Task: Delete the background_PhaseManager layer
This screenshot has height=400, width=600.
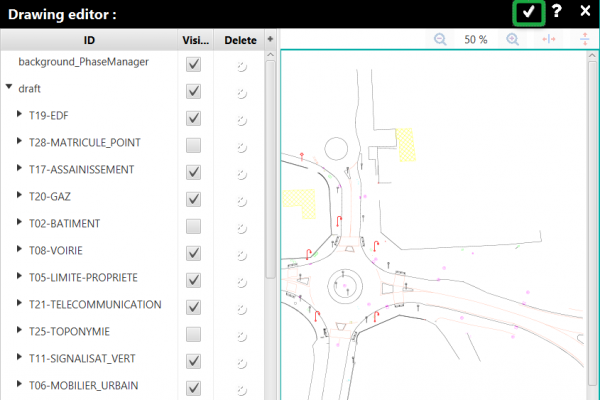Action: pyautogui.click(x=241, y=67)
